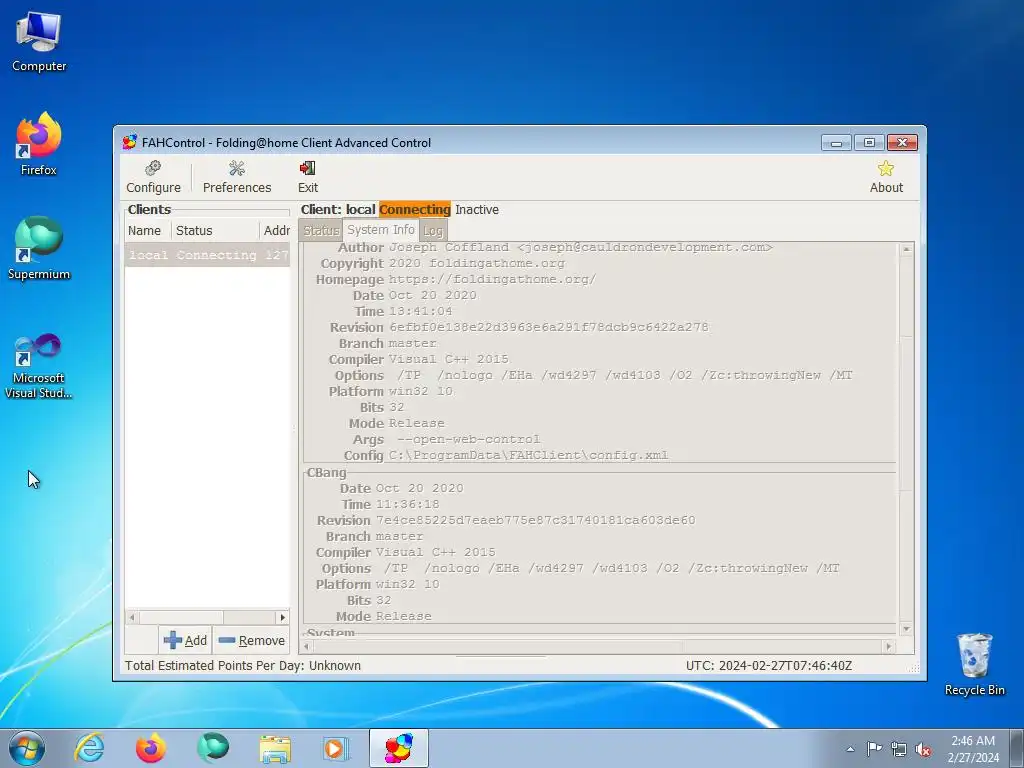Click the Connecting status label
This screenshot has width=1024, height=768.
coord(415,210)
